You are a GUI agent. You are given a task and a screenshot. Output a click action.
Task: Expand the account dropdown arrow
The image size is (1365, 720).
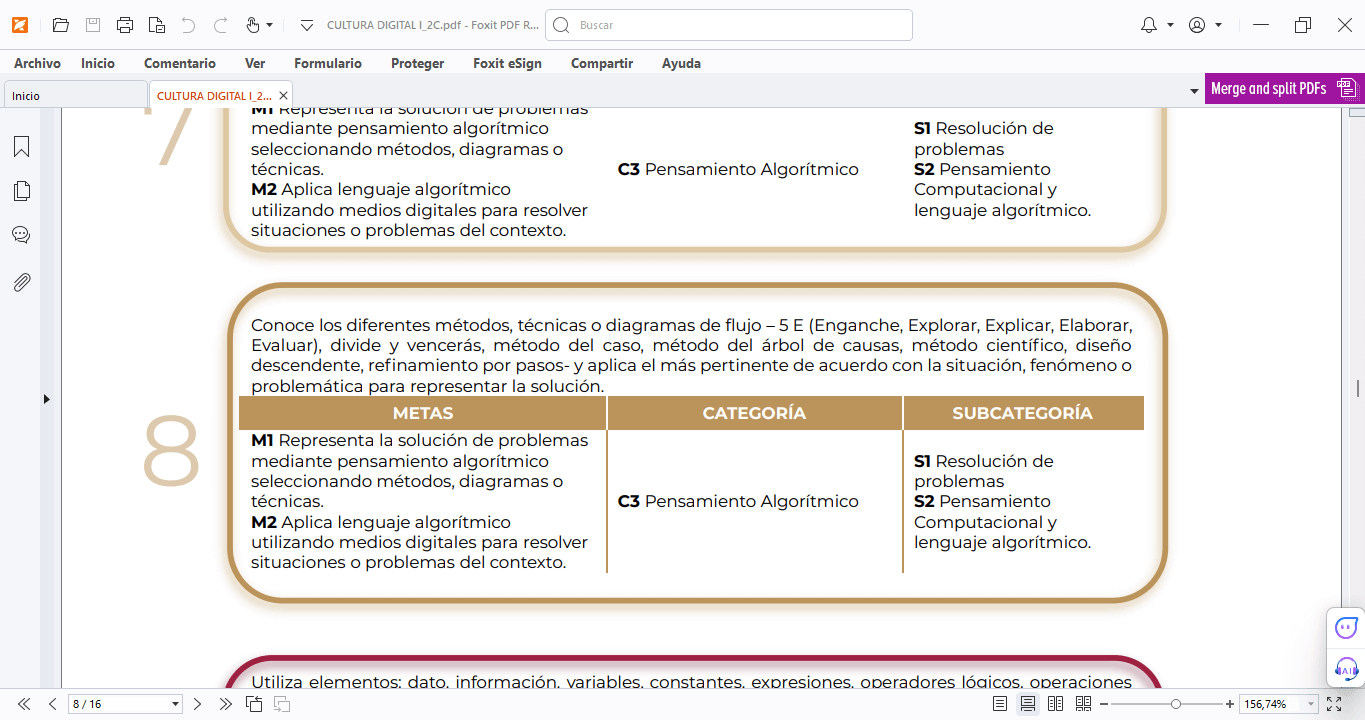[x=1218, y=25]
